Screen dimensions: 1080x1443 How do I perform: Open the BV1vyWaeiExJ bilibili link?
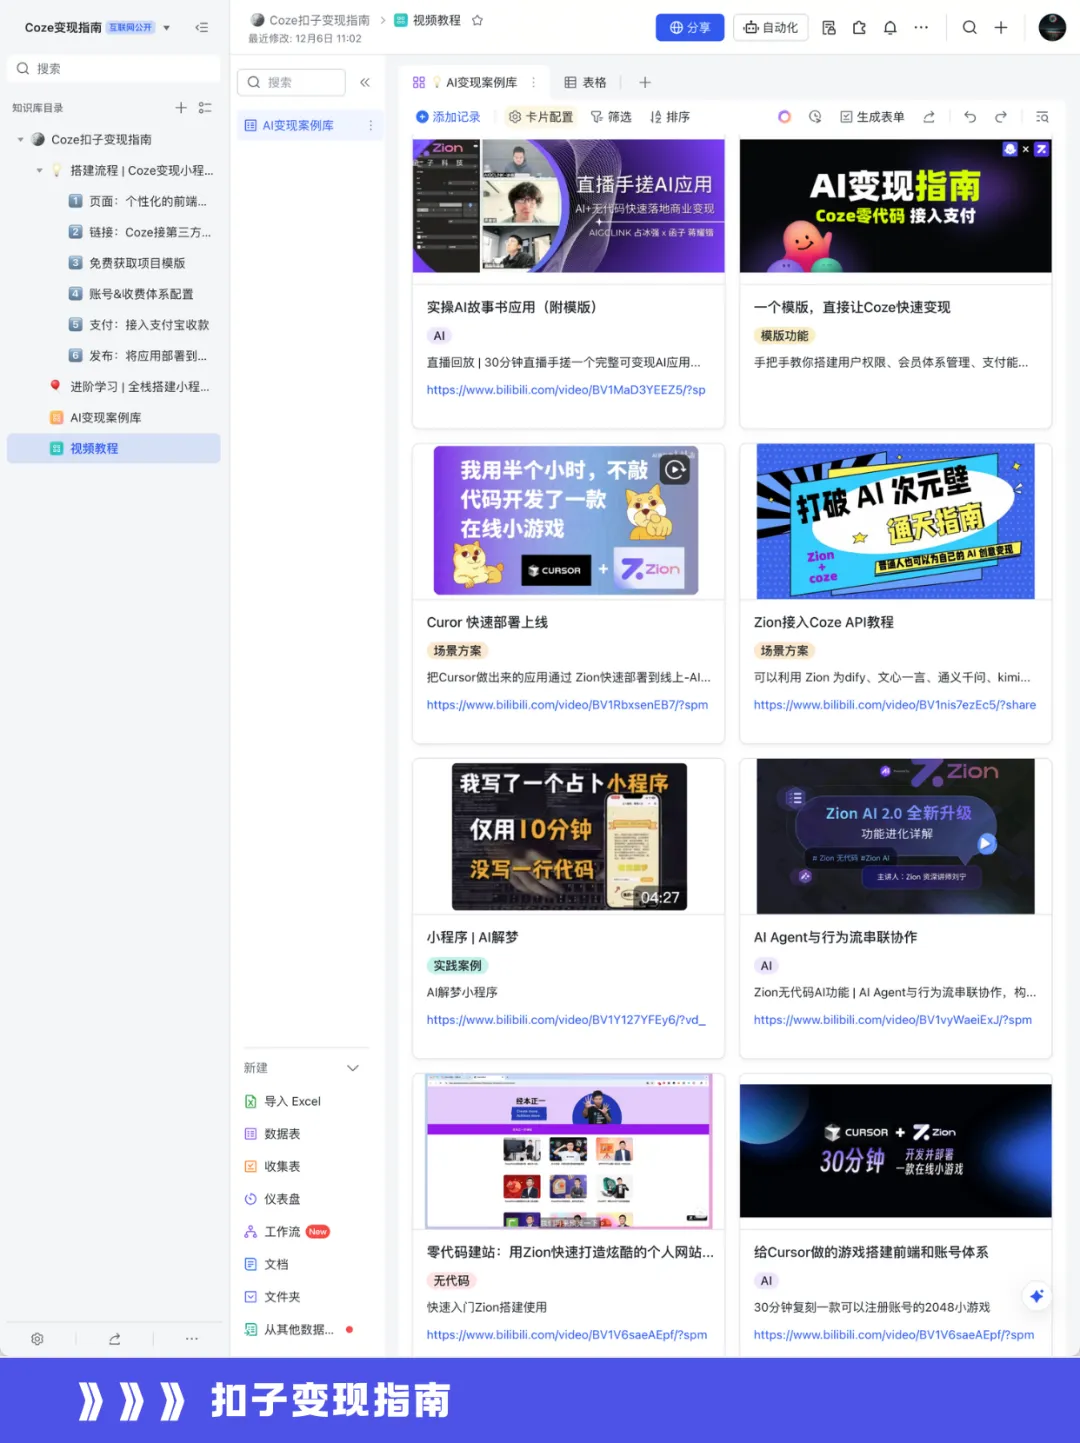click(893, 1021)
